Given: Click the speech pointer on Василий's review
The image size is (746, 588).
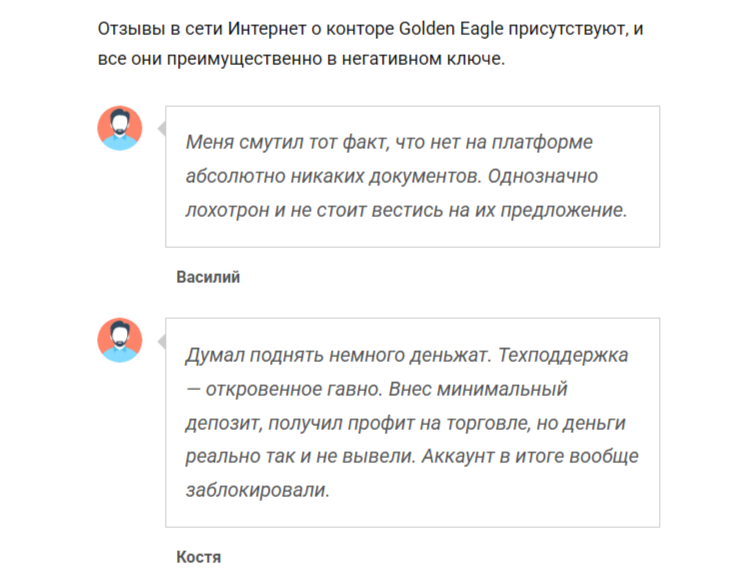Looking at the screenshot, I should pyautogui.click(x=161, y=129).
